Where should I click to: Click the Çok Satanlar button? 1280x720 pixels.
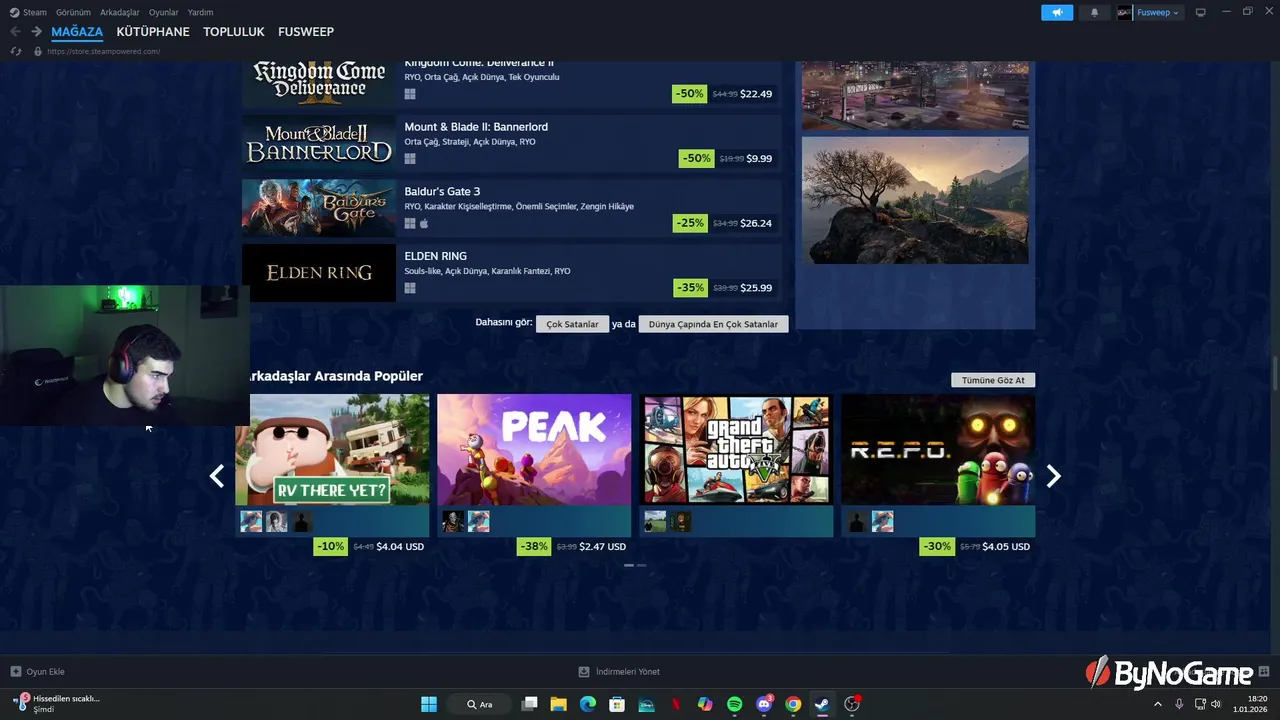coord(572,324)
